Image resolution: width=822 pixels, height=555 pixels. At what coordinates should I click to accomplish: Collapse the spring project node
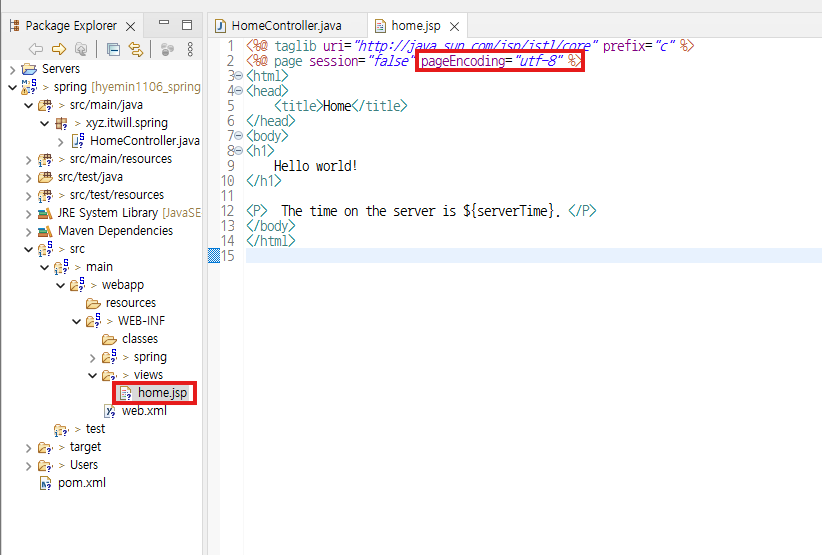pyautogui.click(x=13, y=87)
